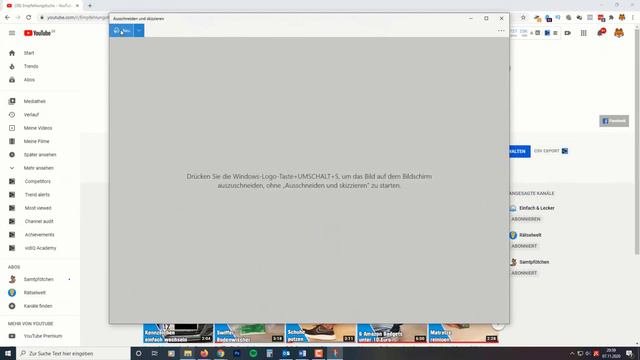Viewport: 640px width, 360px height.
Task: Open Spotify from the taskbar
Action: [x=253, y=353]
